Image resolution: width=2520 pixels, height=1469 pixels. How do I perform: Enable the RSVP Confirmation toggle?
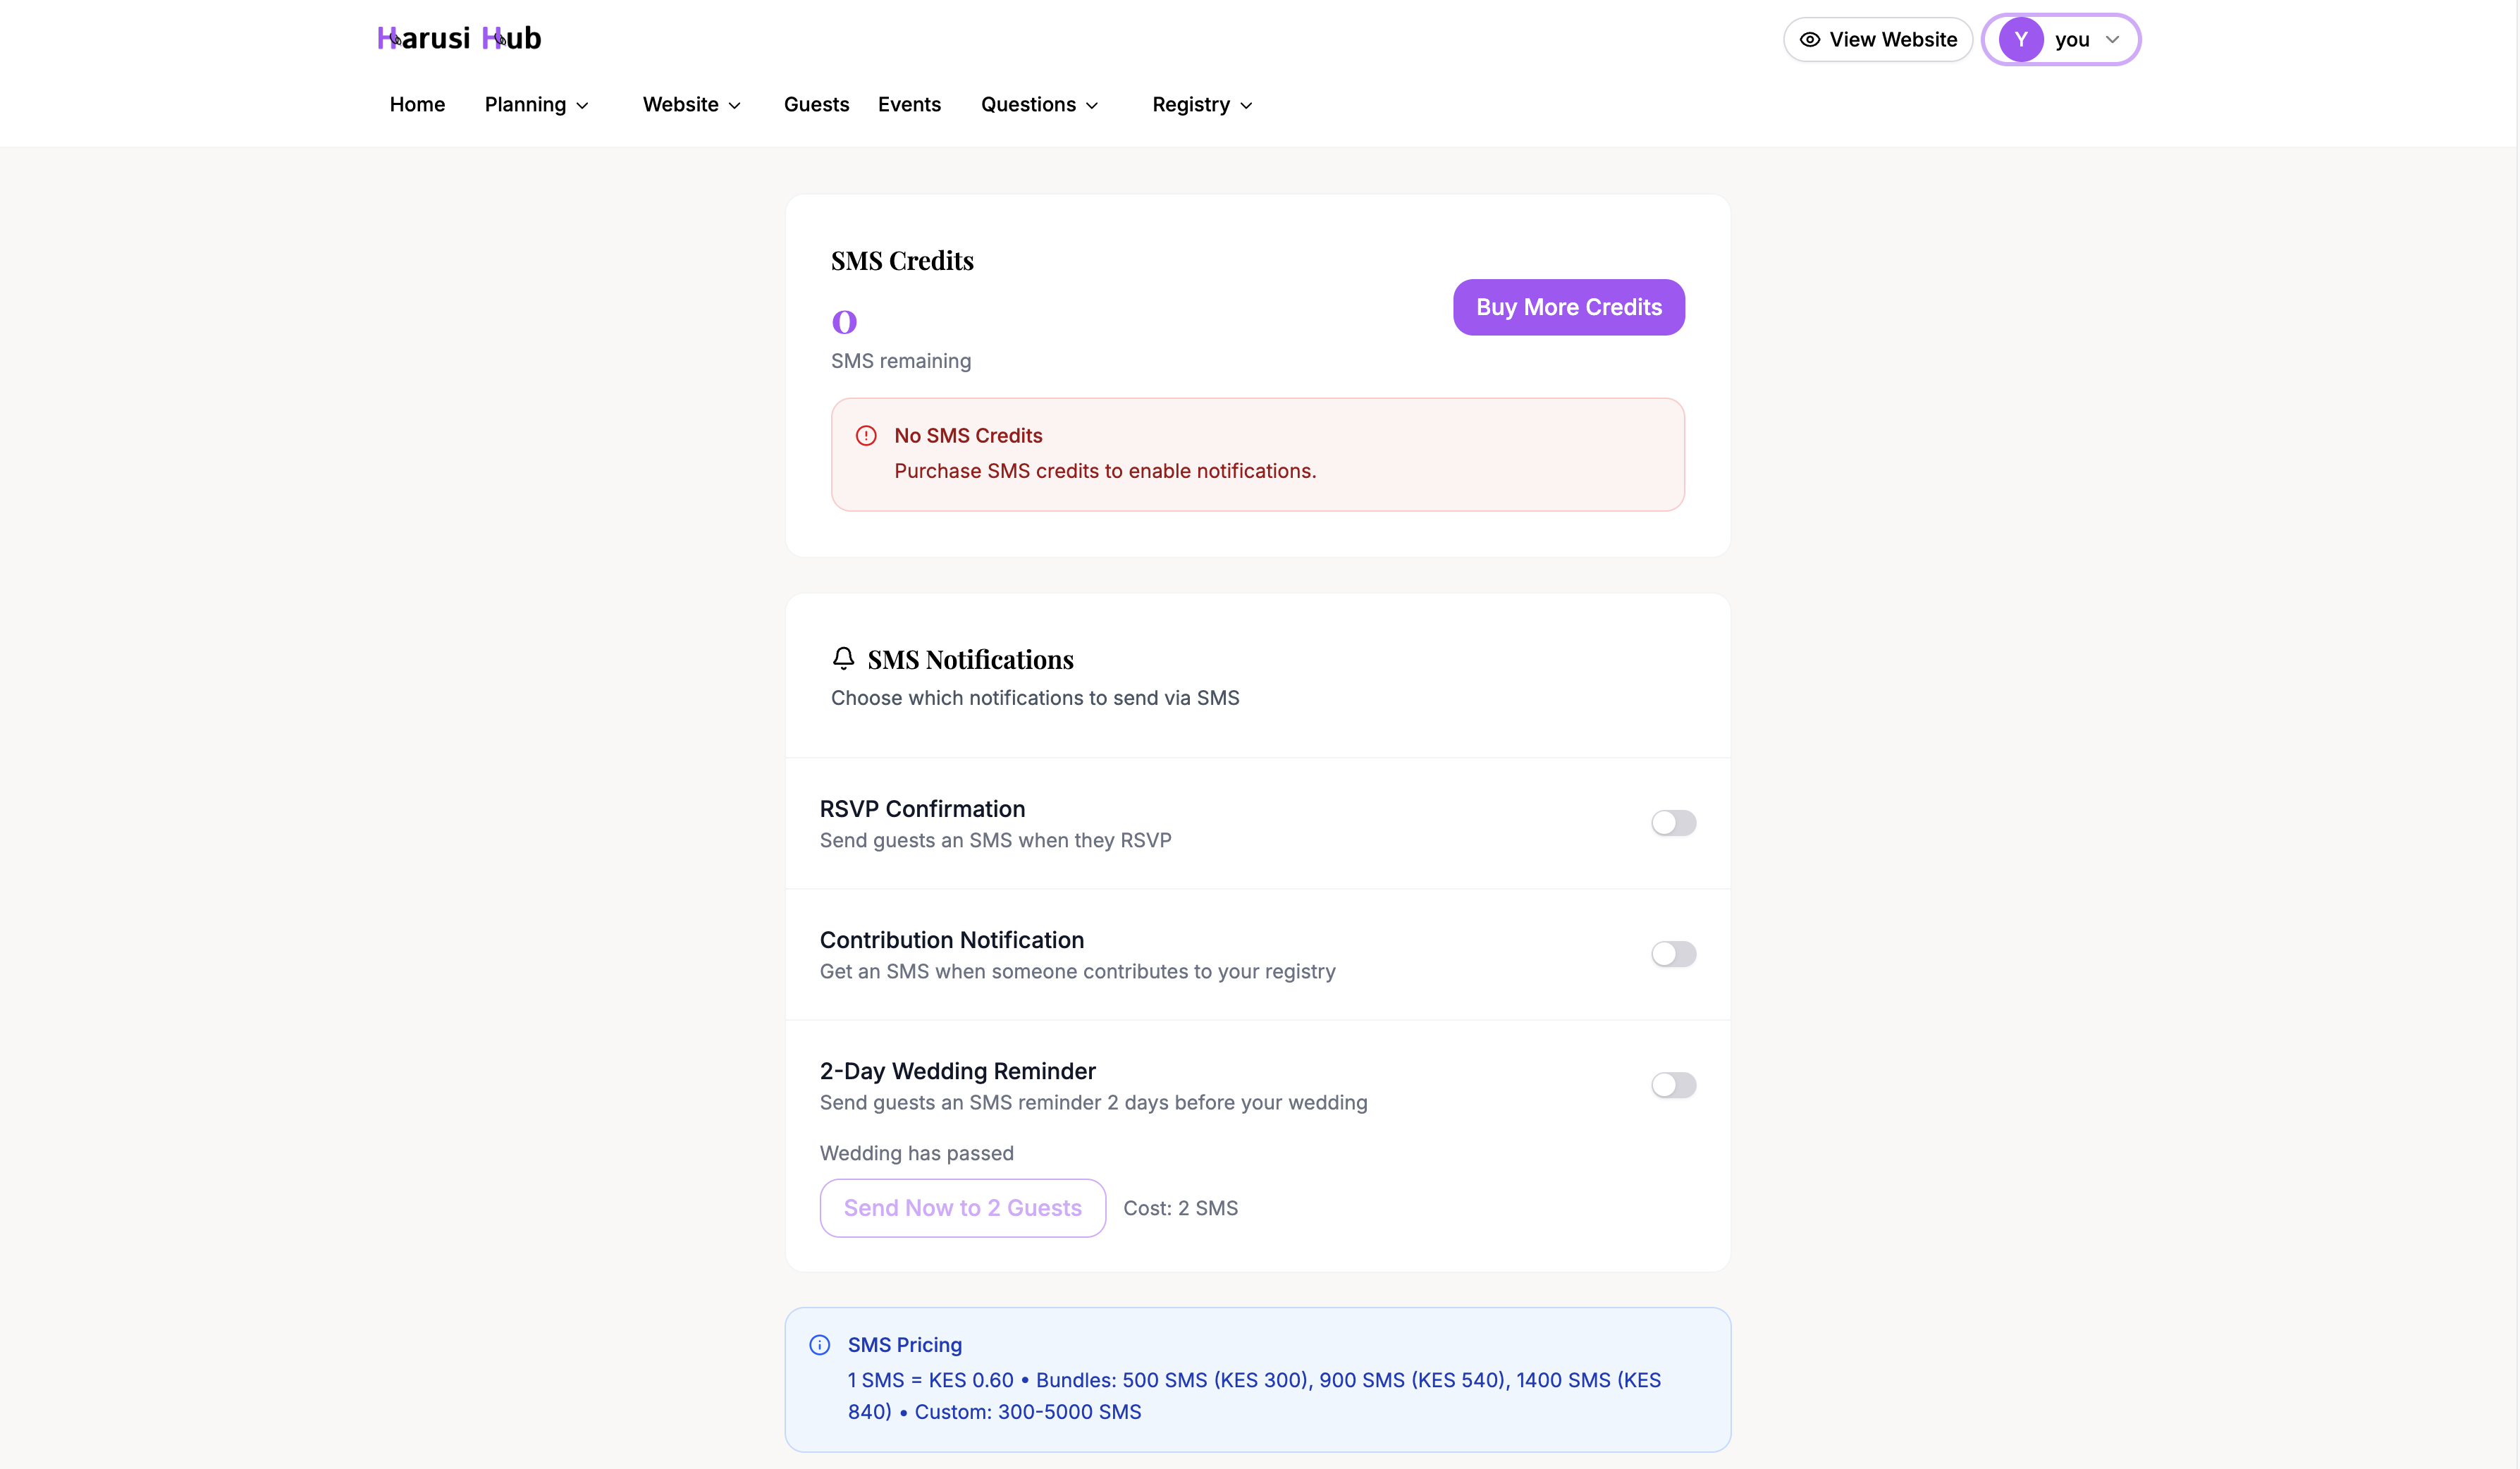click(x=1673, y=823)
